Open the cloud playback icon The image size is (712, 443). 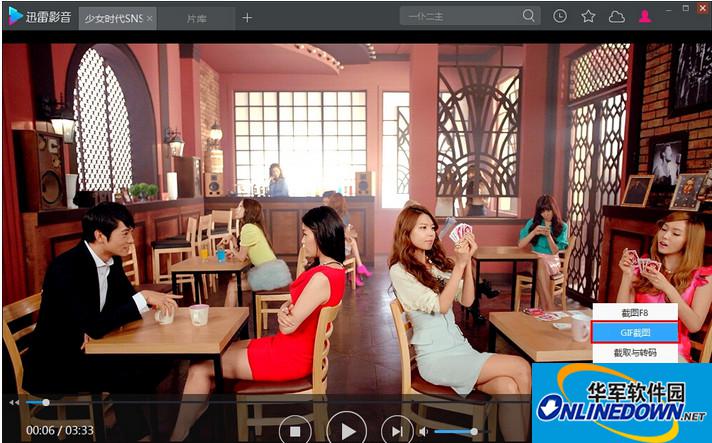616,16
